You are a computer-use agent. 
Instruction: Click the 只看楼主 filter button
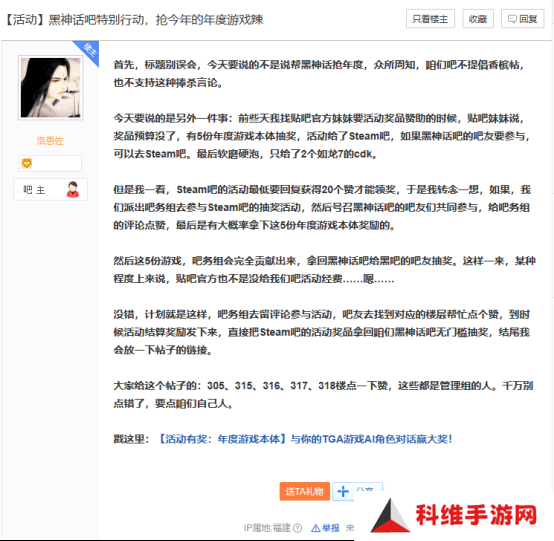pos(430,19)
